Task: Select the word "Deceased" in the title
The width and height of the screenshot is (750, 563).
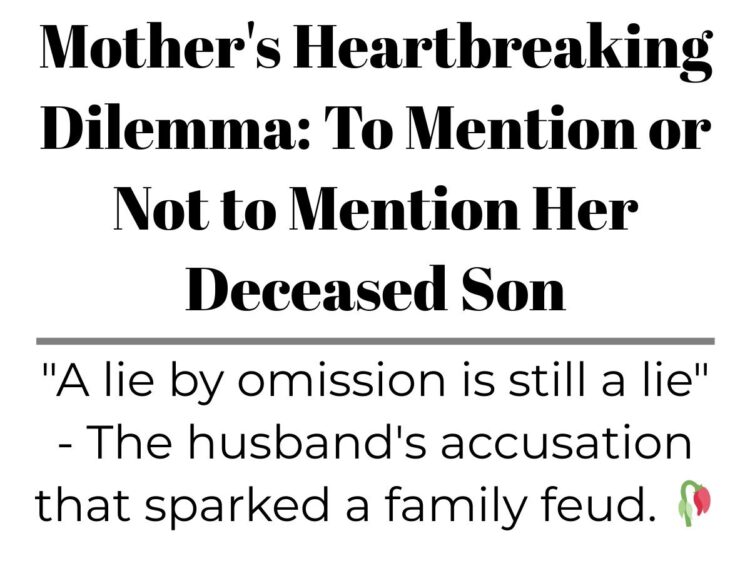Action: 312,288
